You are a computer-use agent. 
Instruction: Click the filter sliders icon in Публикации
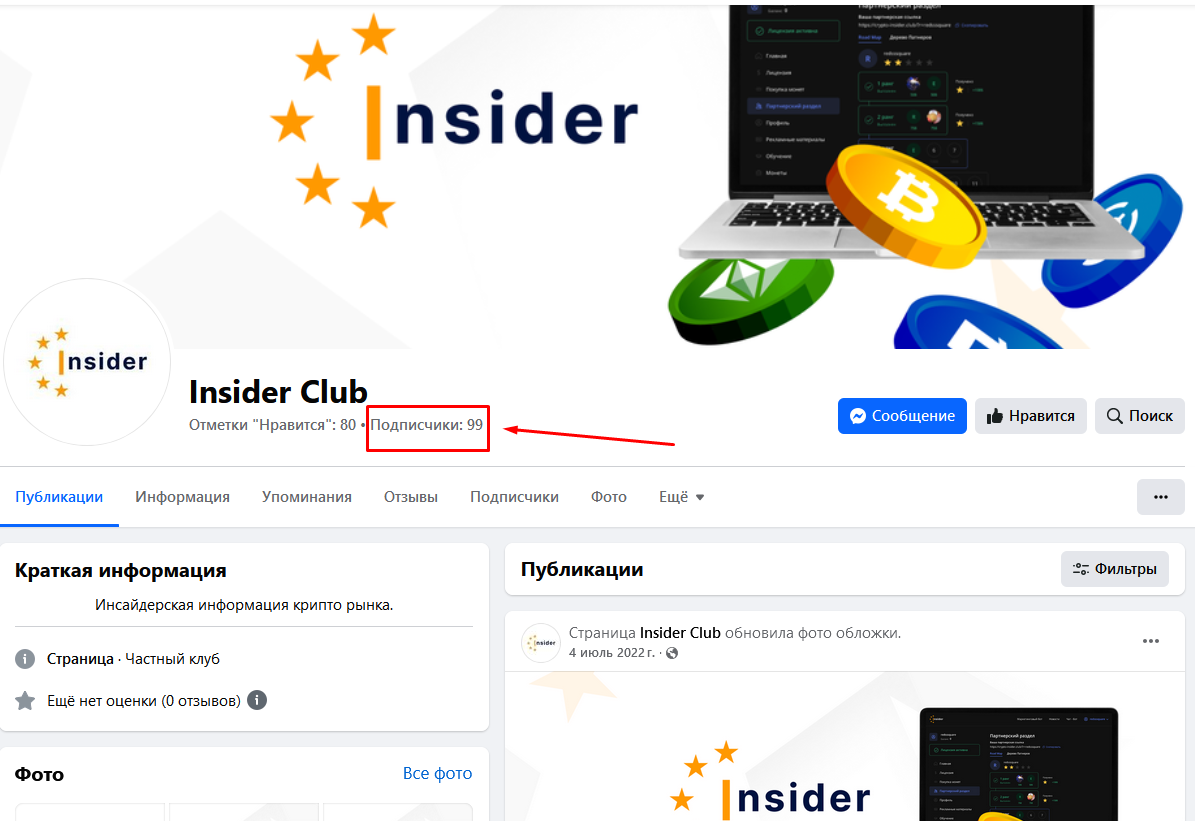1081,569
